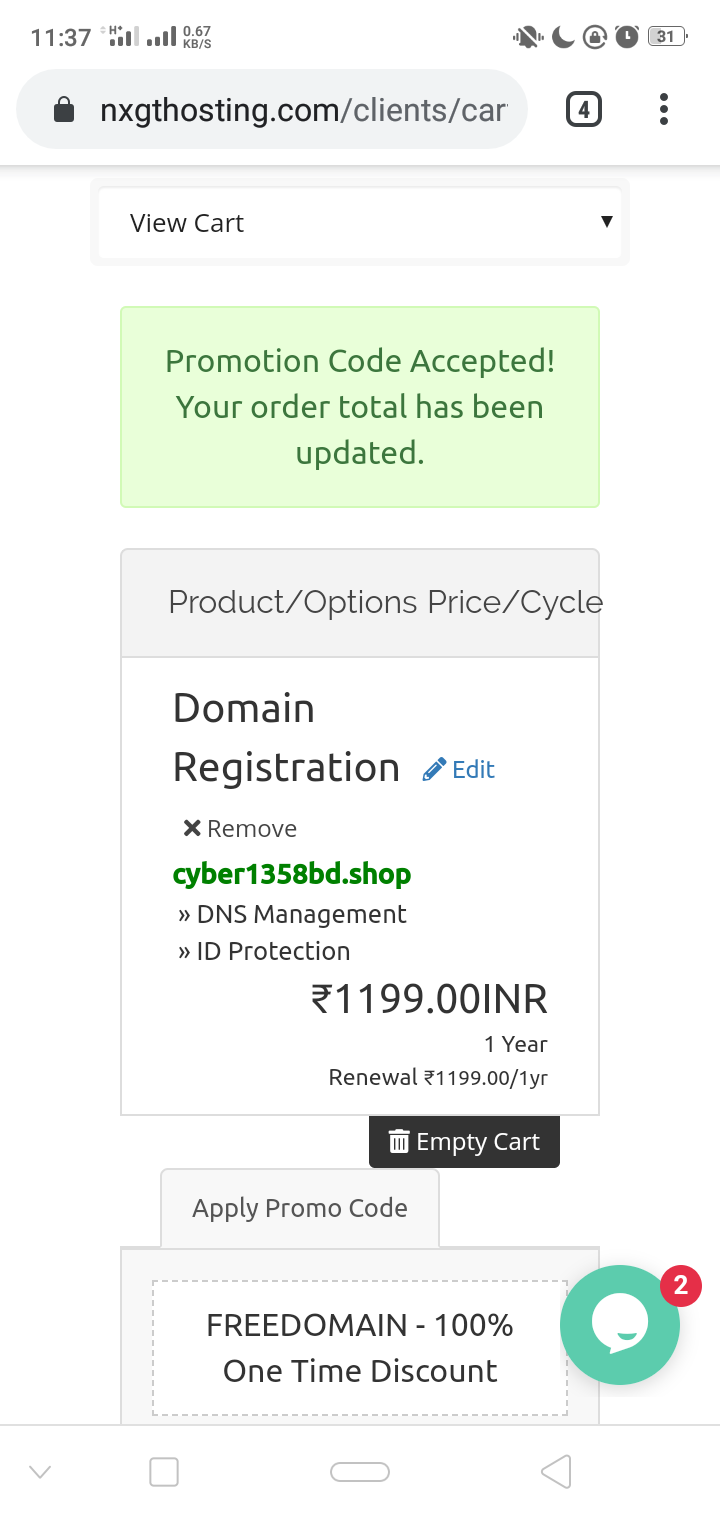Click the trash icon on Empty Cart
This screenshot has width=720, height=1520.
tap(399, 1142)
